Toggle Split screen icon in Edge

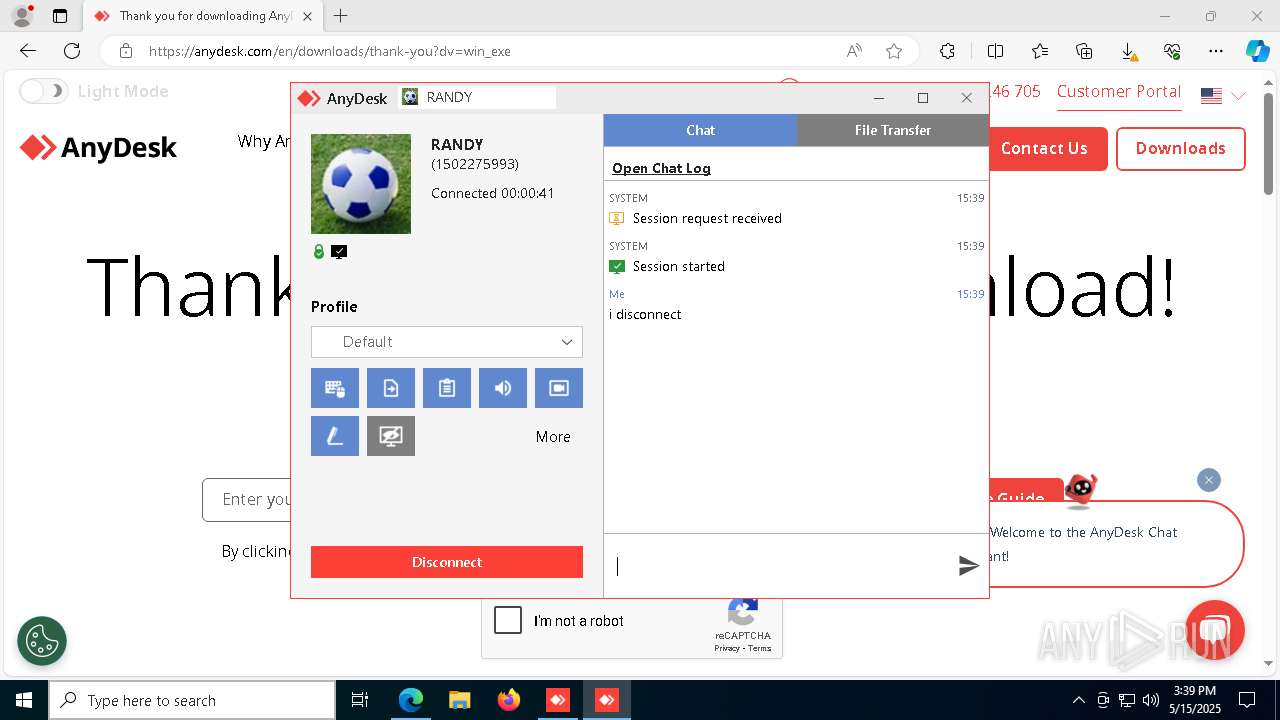996,51
